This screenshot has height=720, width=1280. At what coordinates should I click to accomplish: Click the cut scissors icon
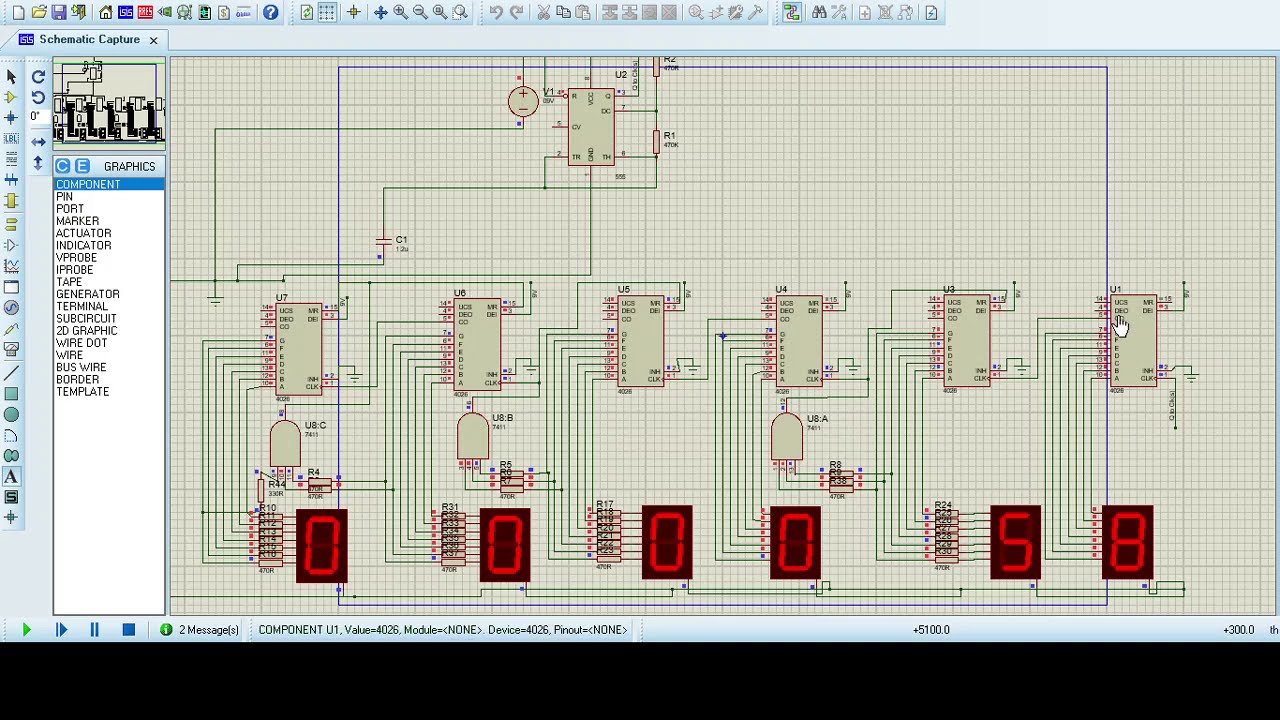[x=543, y=13]
